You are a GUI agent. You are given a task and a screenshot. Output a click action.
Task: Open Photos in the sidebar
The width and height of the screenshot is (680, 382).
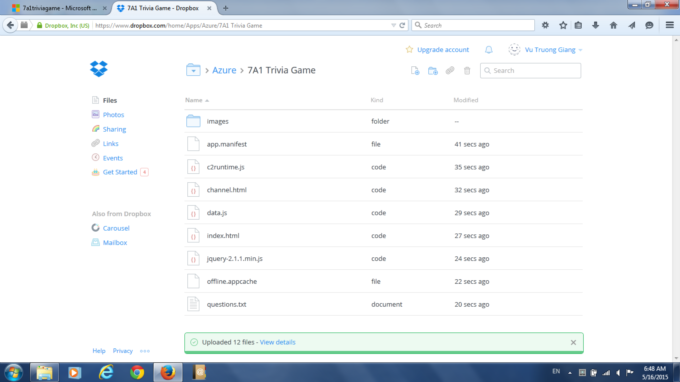pos(113,114)
